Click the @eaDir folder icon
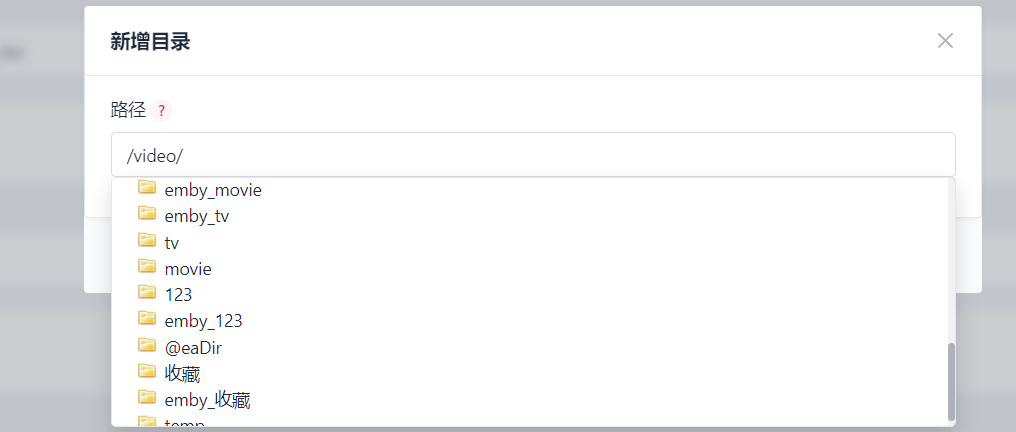Viewport: 1016px width, 432px height. [147, 344]
